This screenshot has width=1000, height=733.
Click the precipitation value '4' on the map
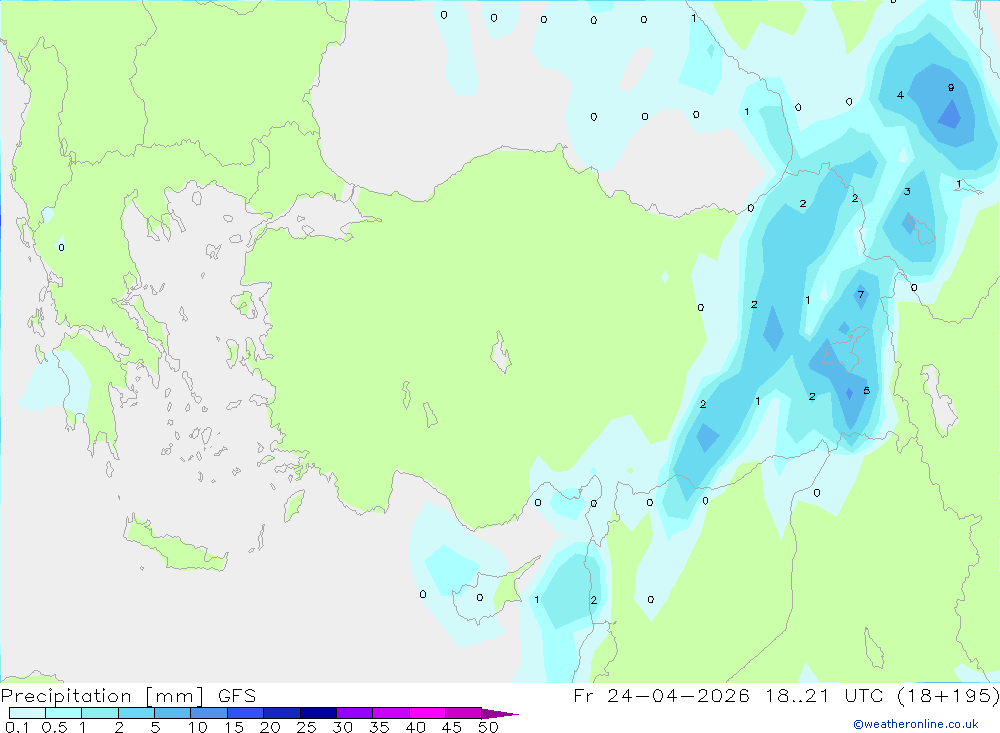(900, 96)
